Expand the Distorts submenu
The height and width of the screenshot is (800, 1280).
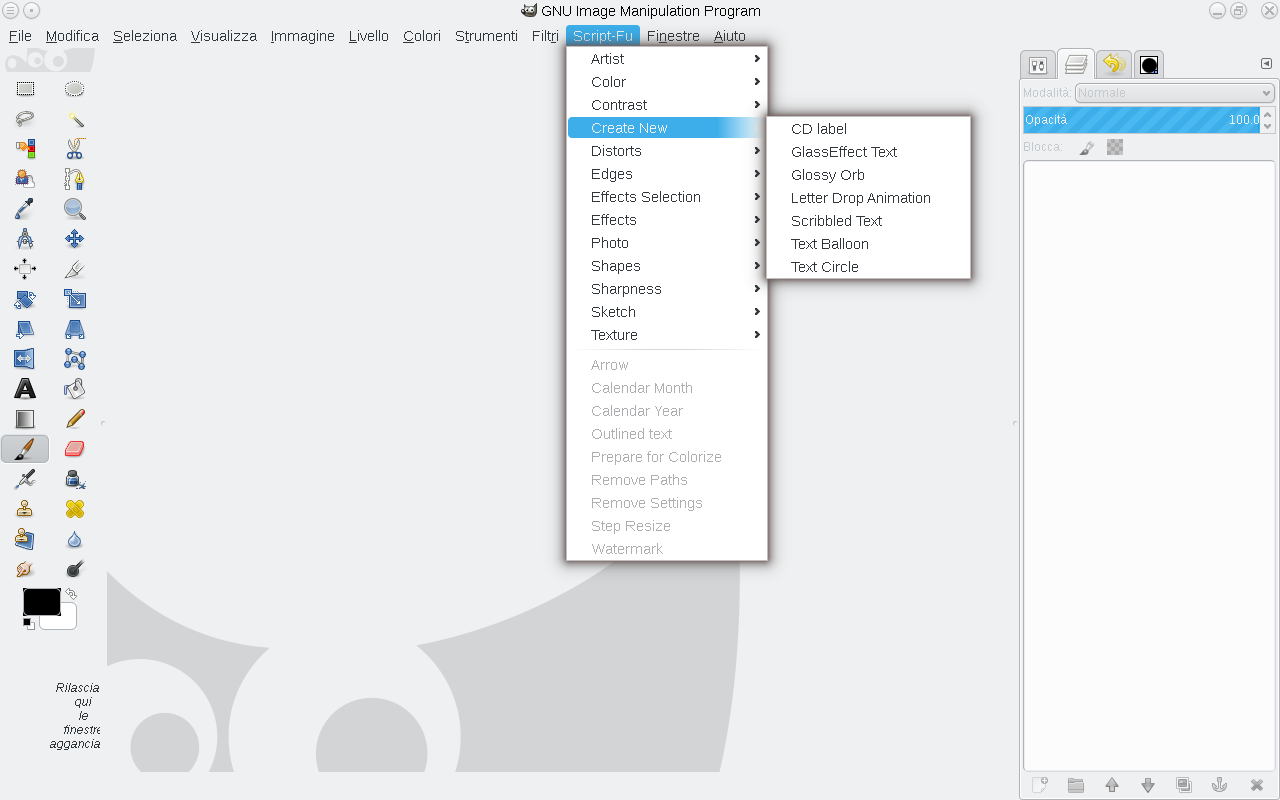point(667,151)
